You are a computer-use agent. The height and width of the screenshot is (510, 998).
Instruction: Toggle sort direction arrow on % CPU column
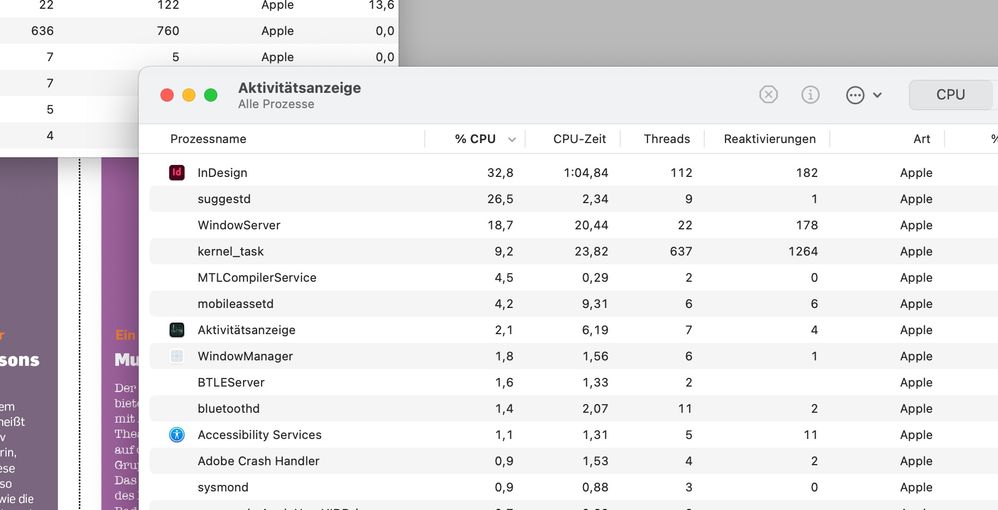coord(512,139)
